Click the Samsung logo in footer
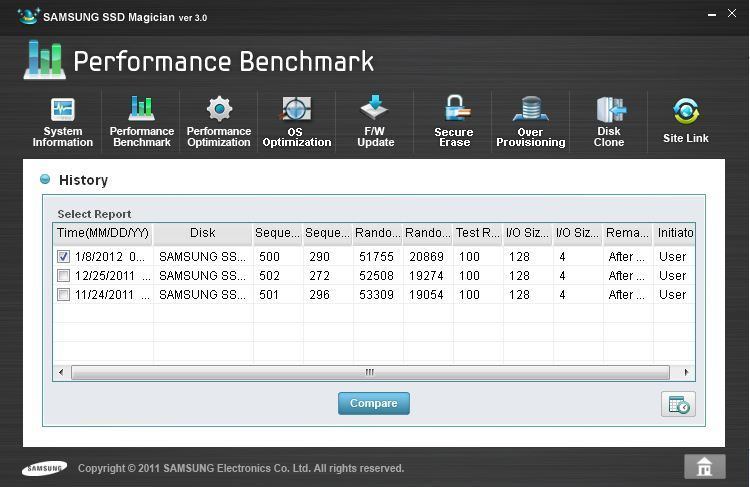 [x=44, y=468]
